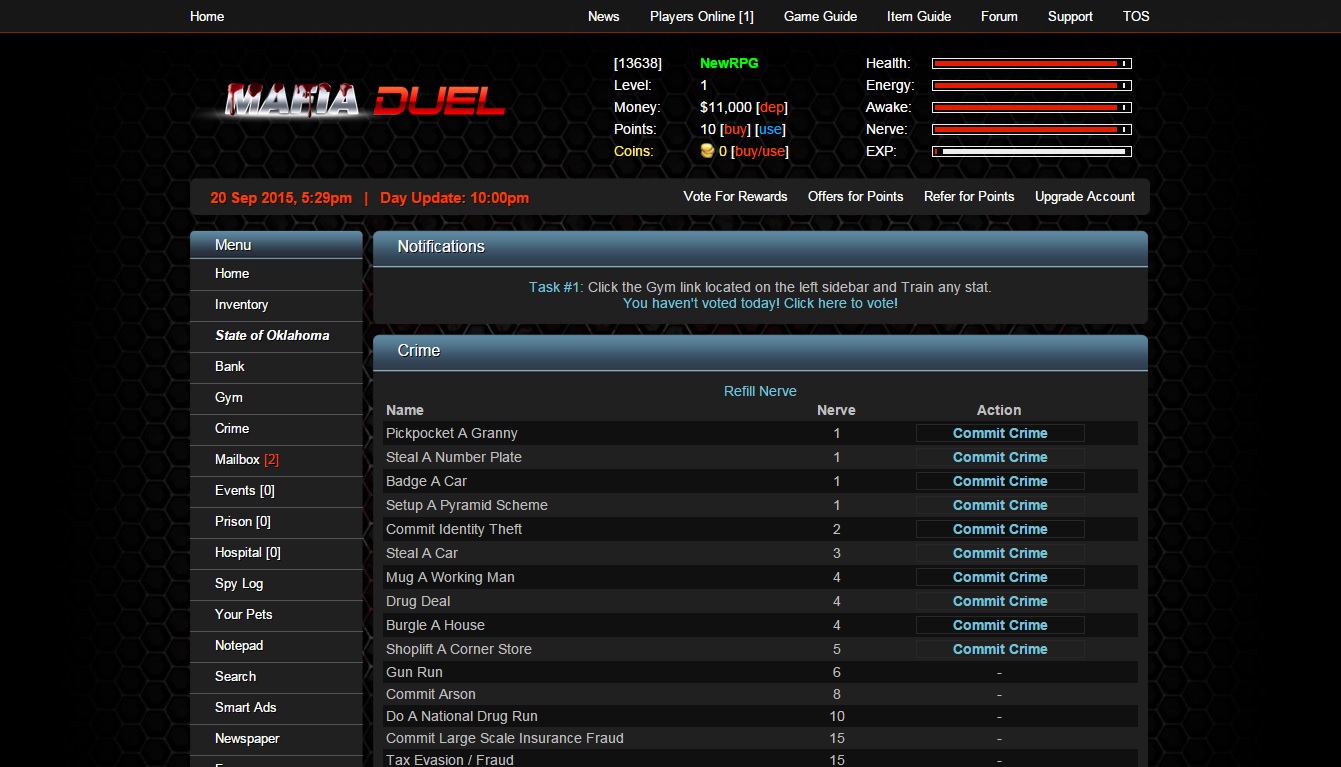Commit crime for Burgle A House
The width and height of the screenshot is (1341, 767).
1000,625
